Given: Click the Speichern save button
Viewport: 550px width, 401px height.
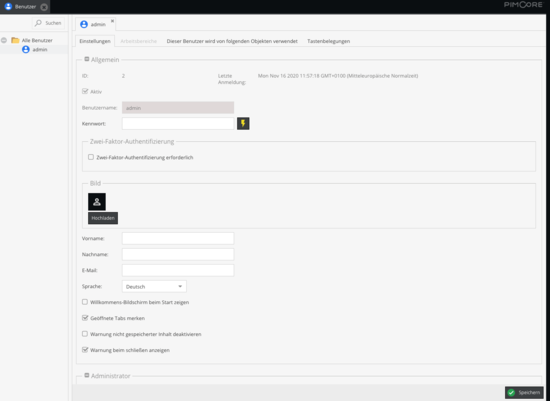Looking at the screenshot, I should click(x=524, y=393).
